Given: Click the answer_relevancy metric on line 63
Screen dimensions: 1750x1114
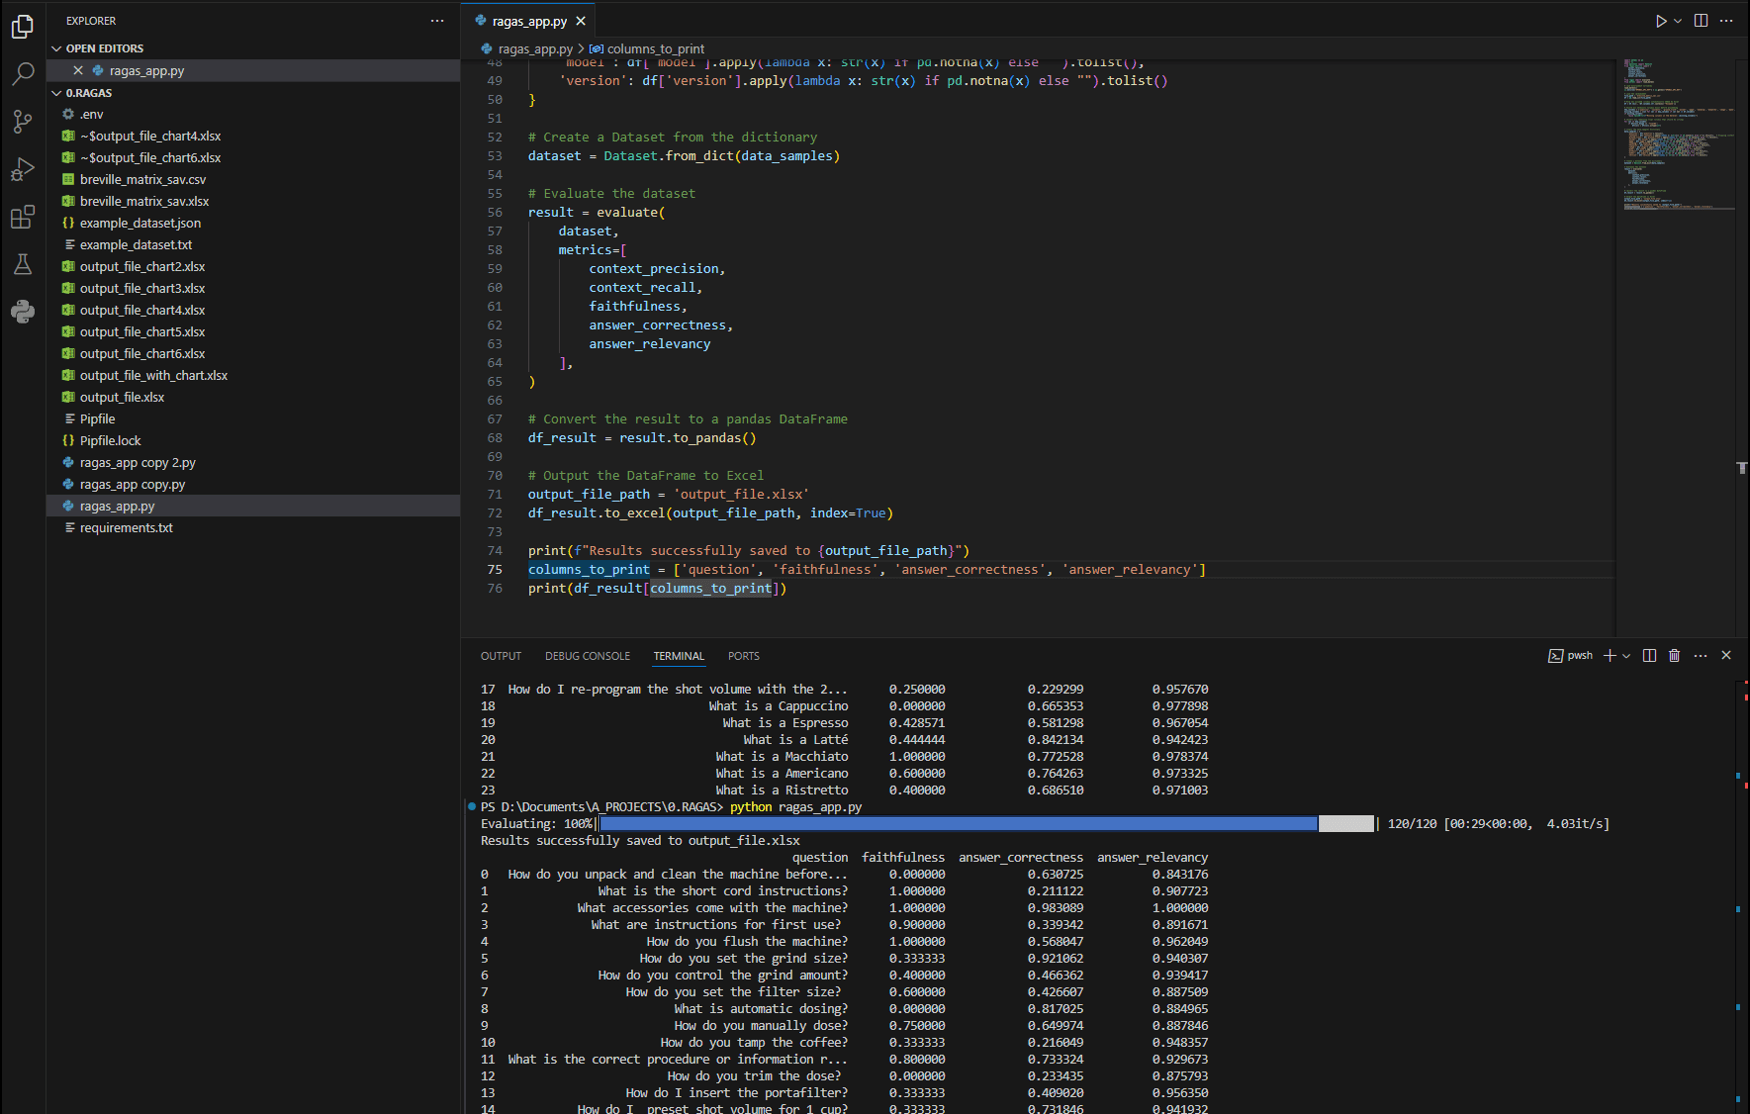Looking at the screenshot, I should click(650, 344).
